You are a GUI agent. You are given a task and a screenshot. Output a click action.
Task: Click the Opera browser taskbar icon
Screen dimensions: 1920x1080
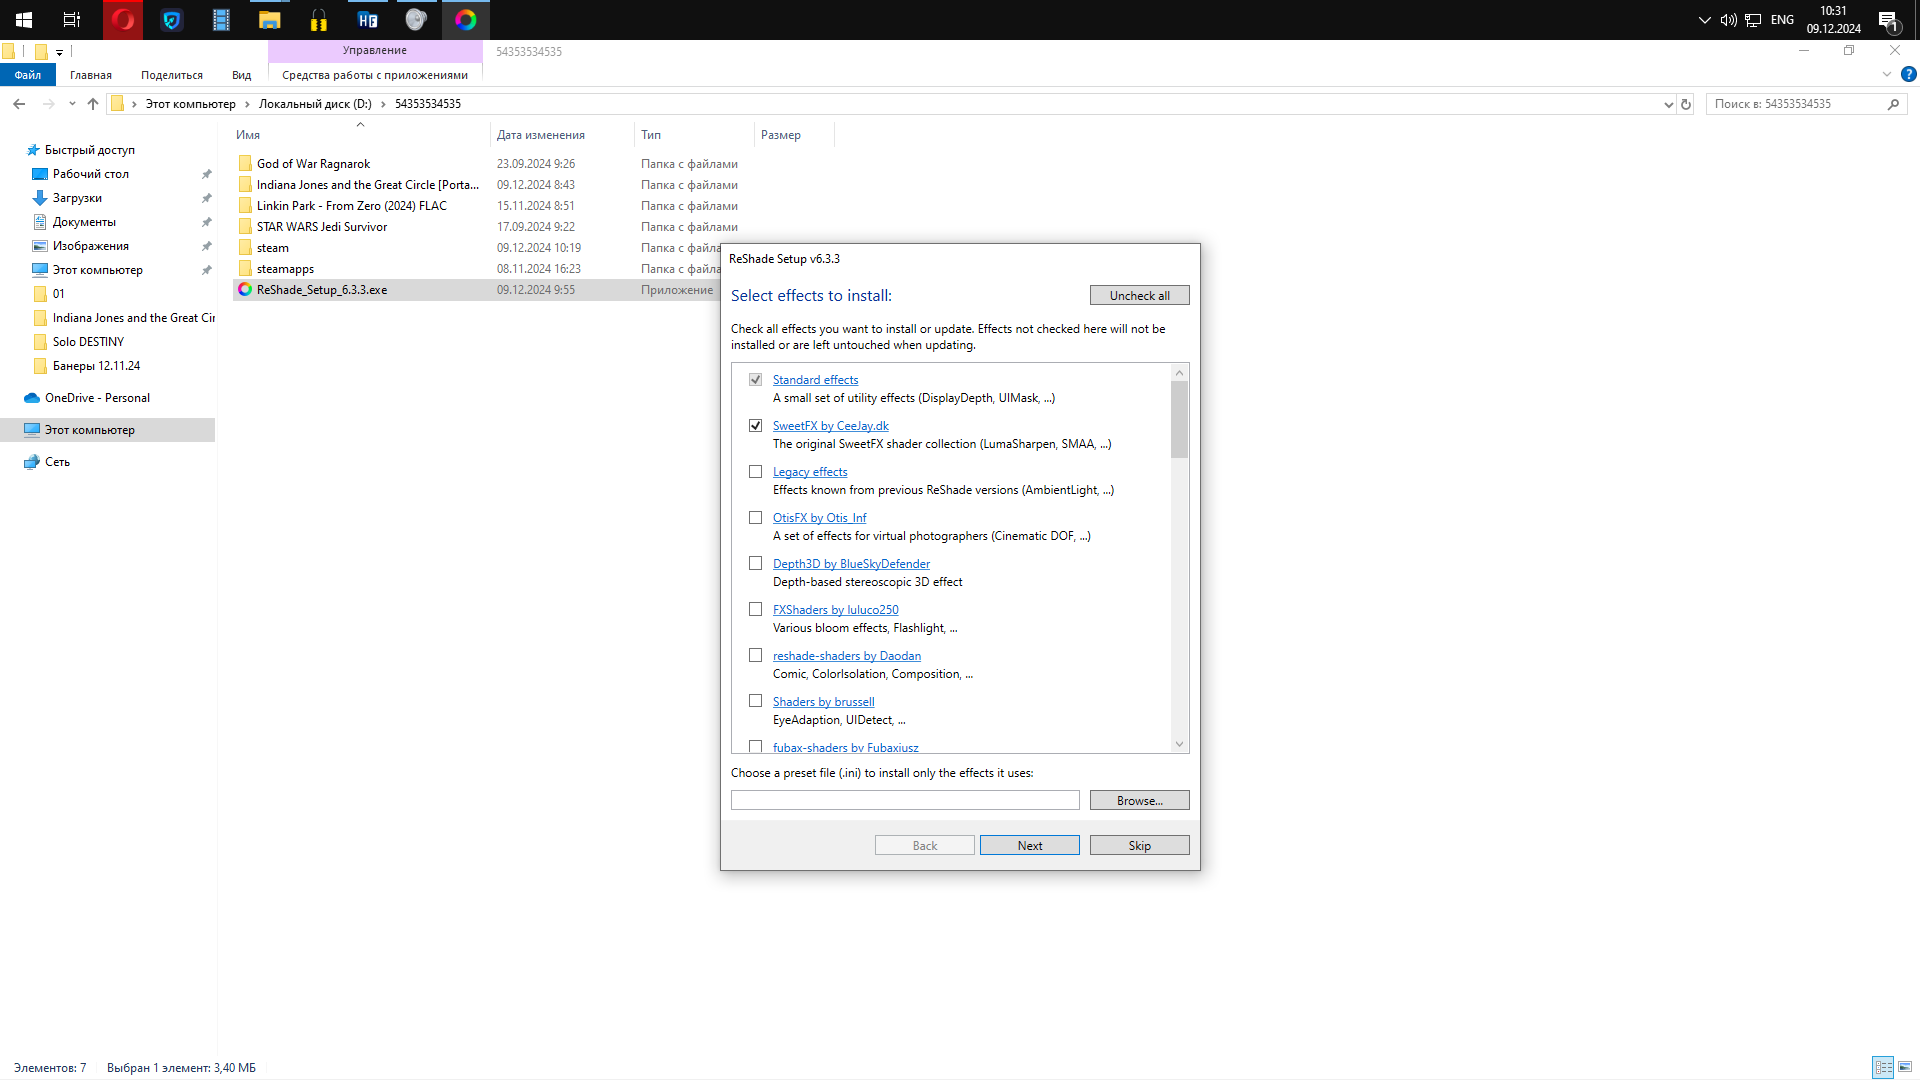[123, 20]
